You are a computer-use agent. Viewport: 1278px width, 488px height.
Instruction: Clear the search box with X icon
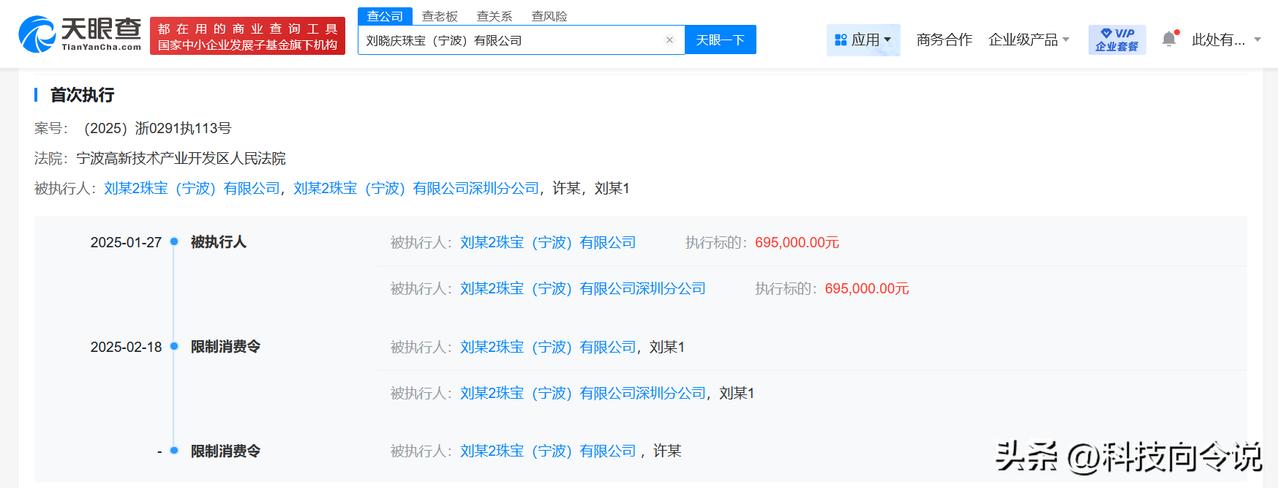(x=670, y=40)
